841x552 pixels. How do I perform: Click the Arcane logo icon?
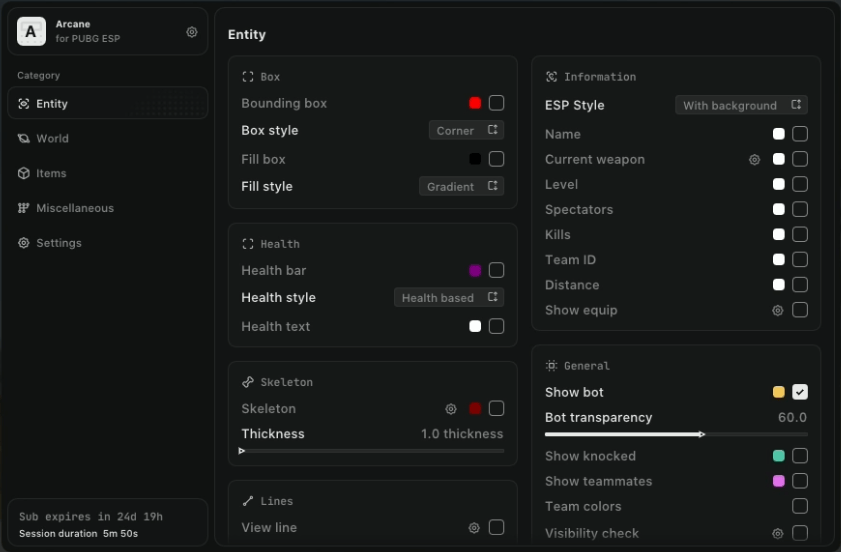point(32,32)
